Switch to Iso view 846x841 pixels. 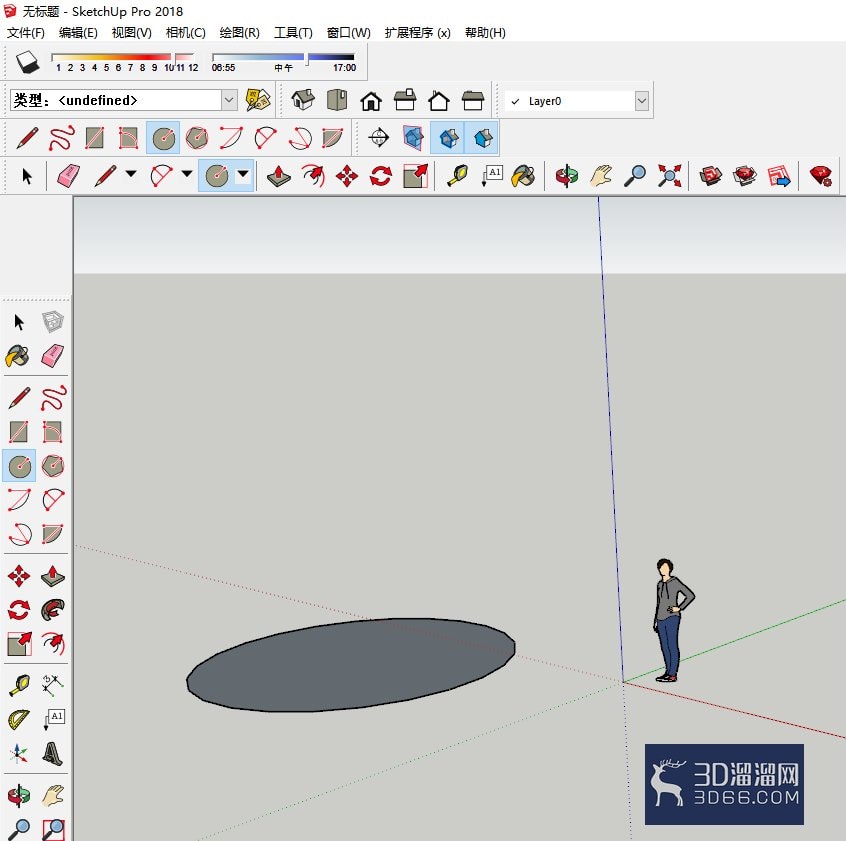coord(303,100)
